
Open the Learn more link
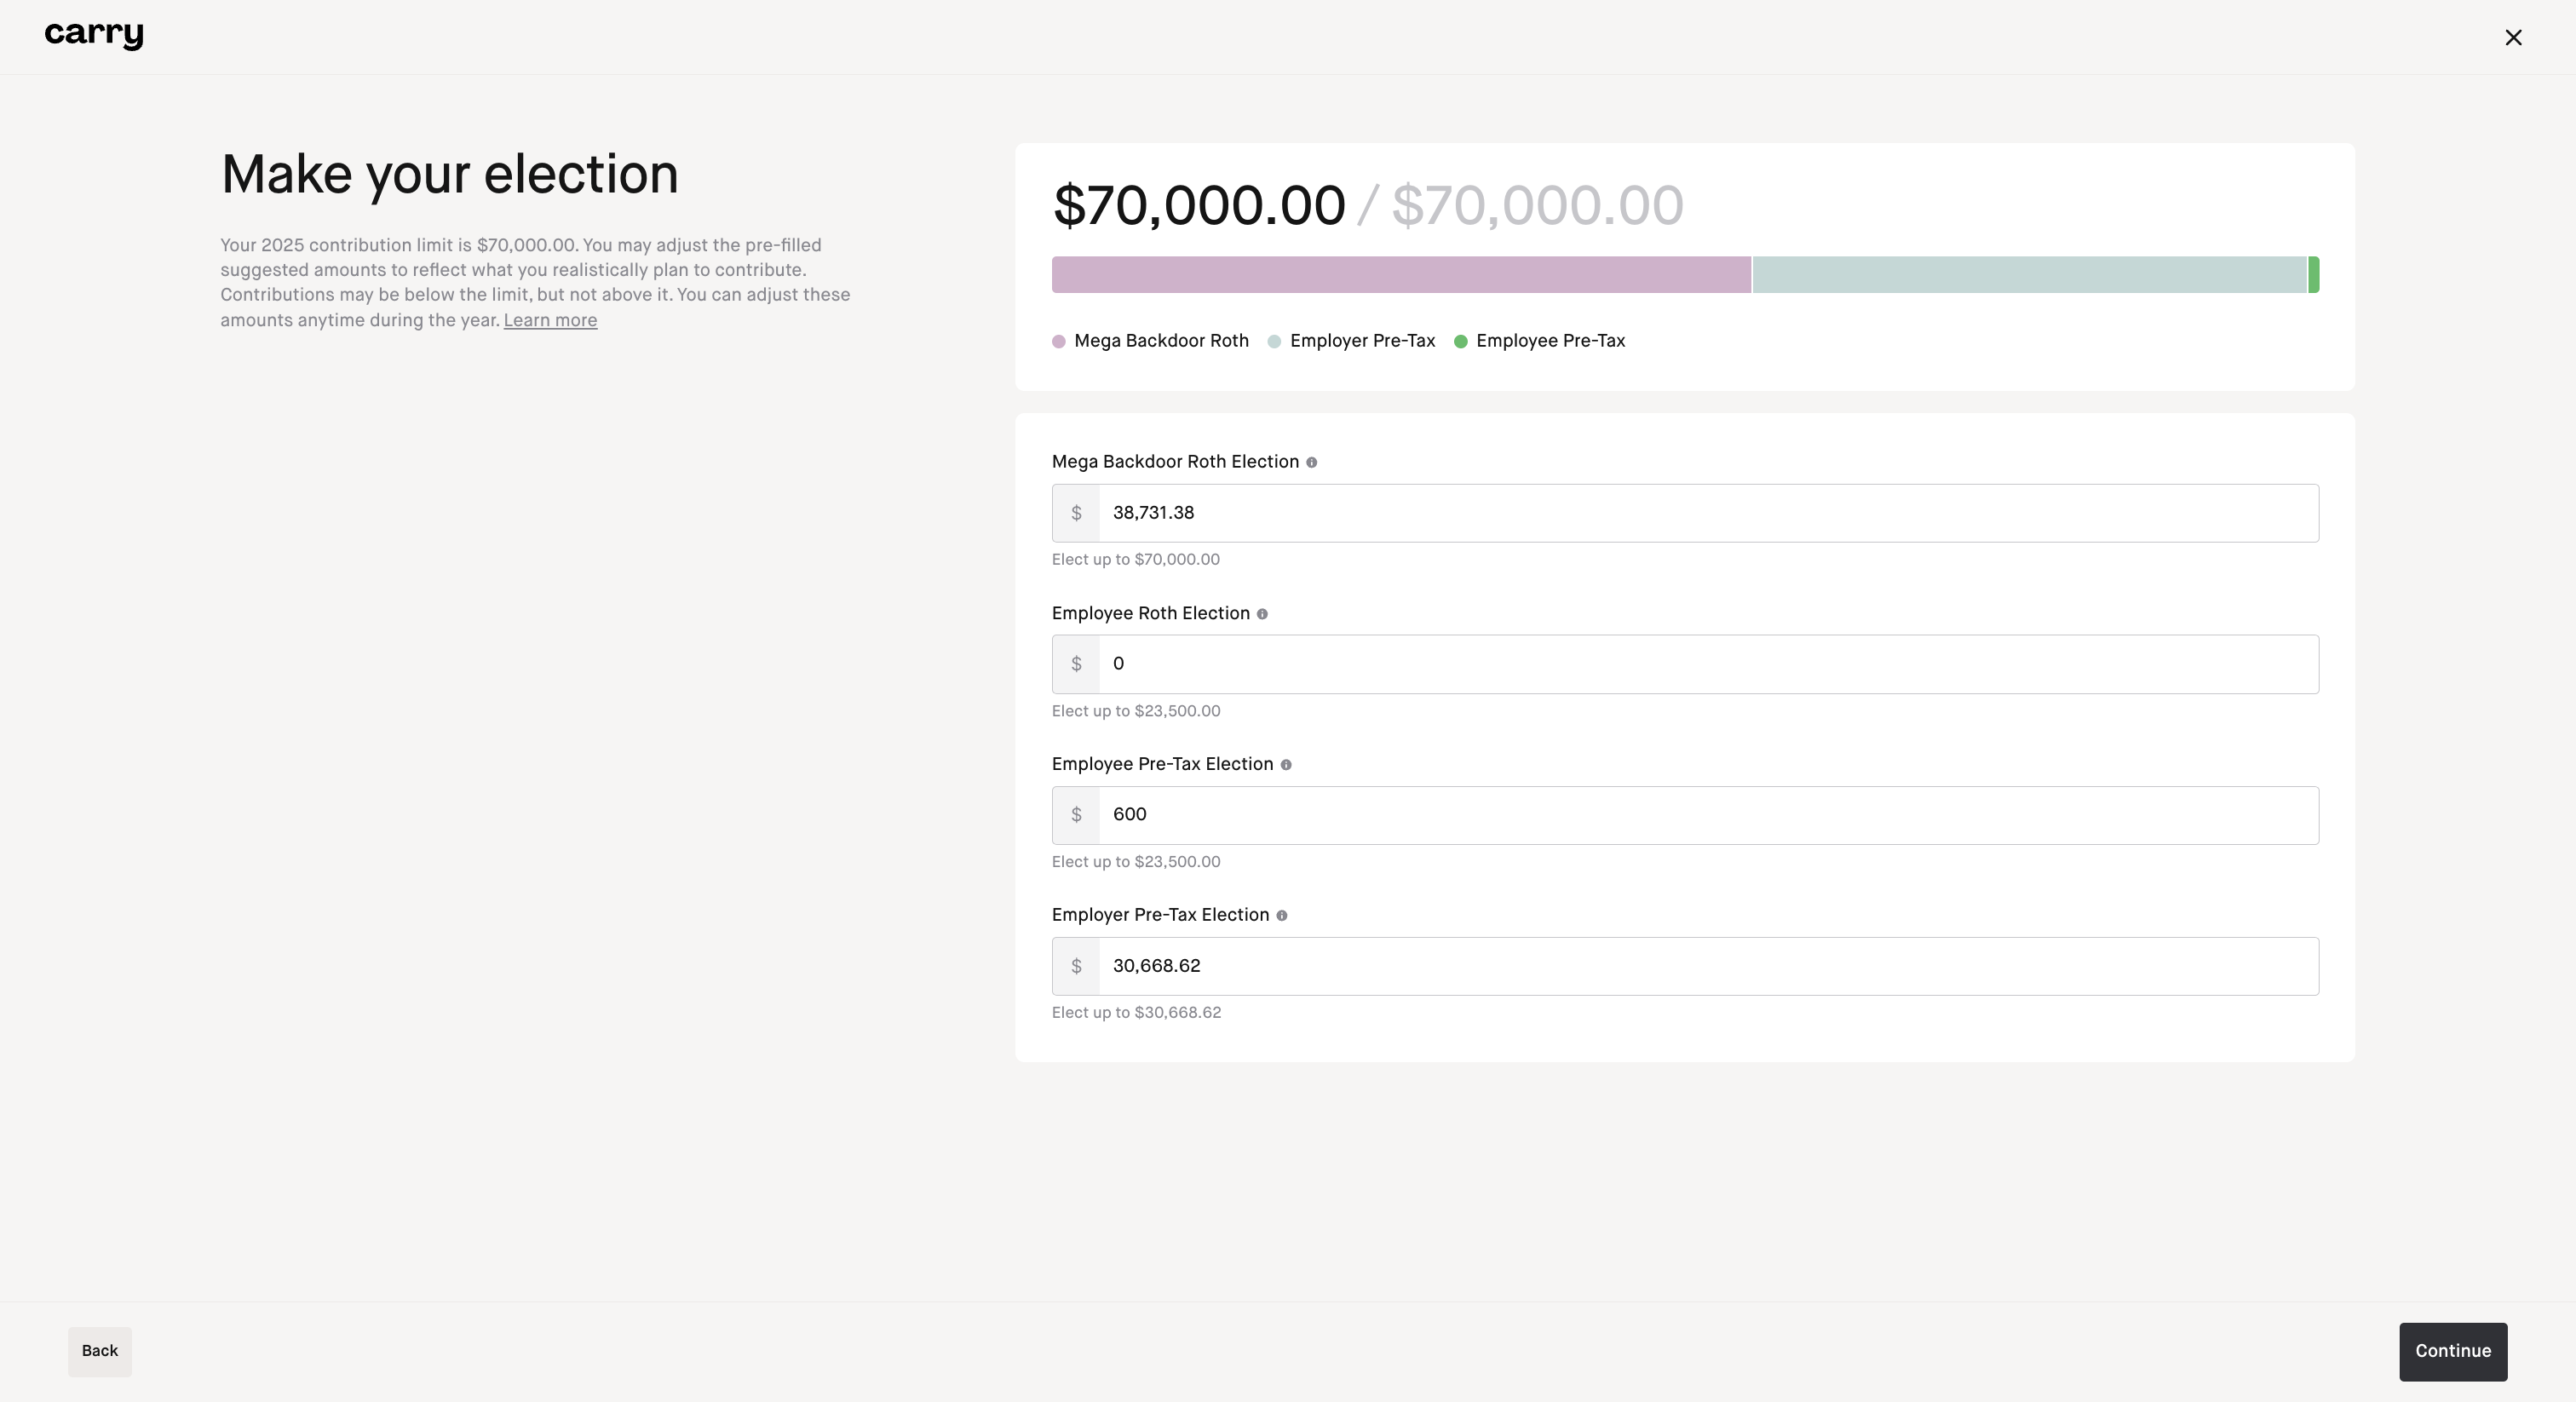(x=550, y=321)
